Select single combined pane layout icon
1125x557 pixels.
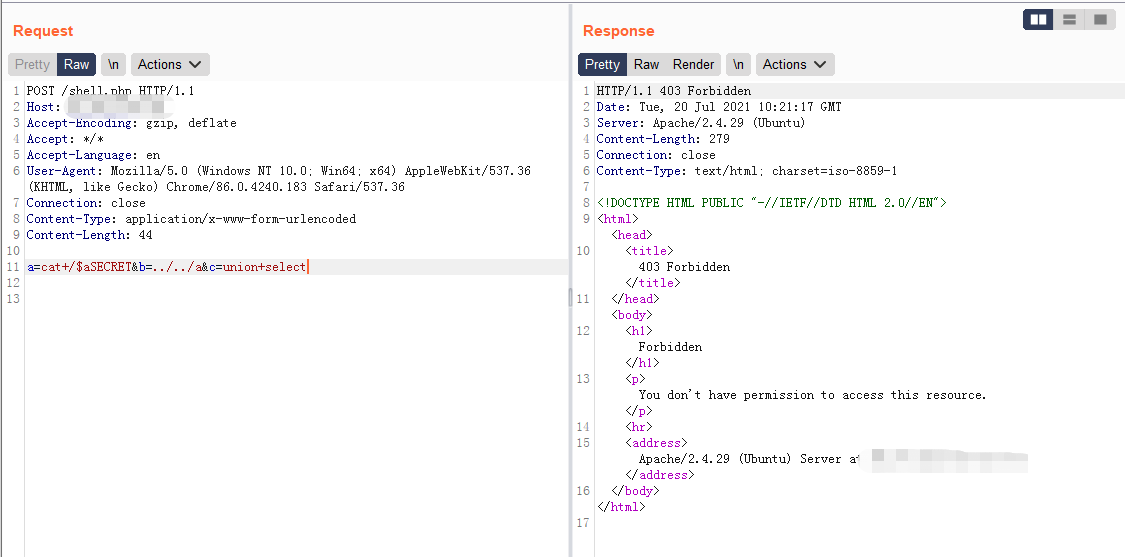click(x=1100, y=19)
